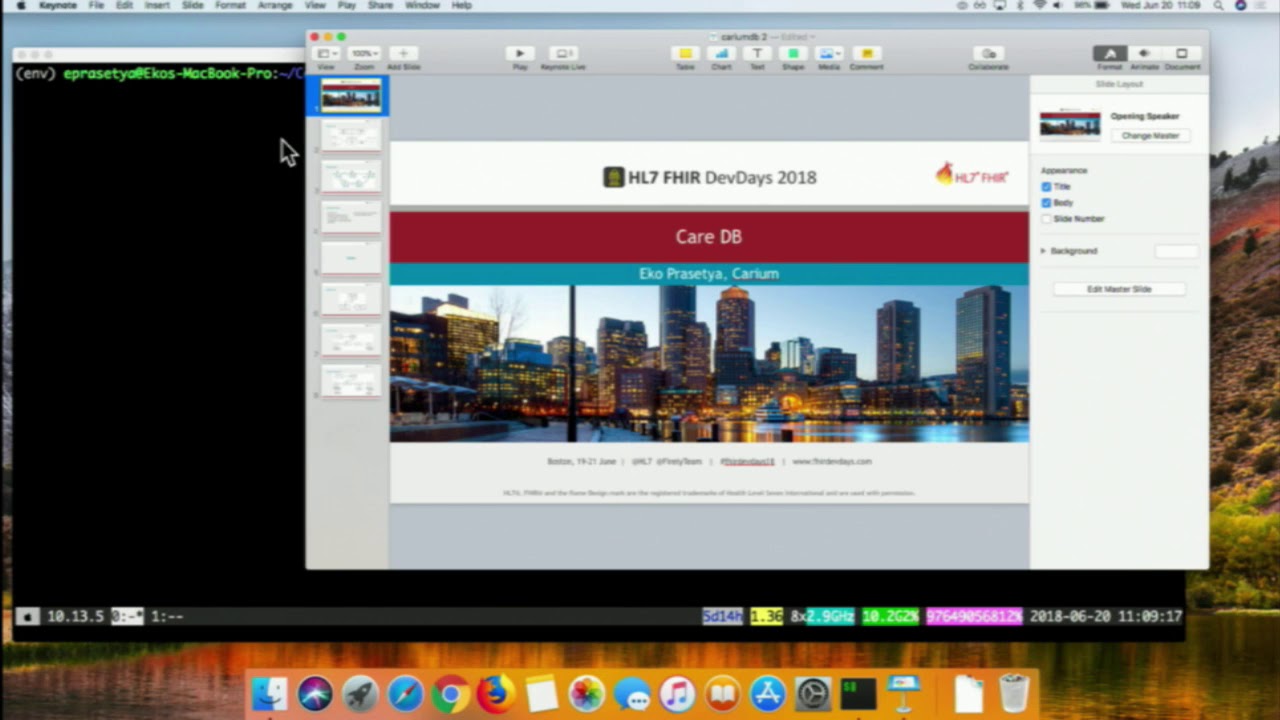Select slide 2 thumbnail in navigator
Screen dimensions: 1280x720
[351, 135]
